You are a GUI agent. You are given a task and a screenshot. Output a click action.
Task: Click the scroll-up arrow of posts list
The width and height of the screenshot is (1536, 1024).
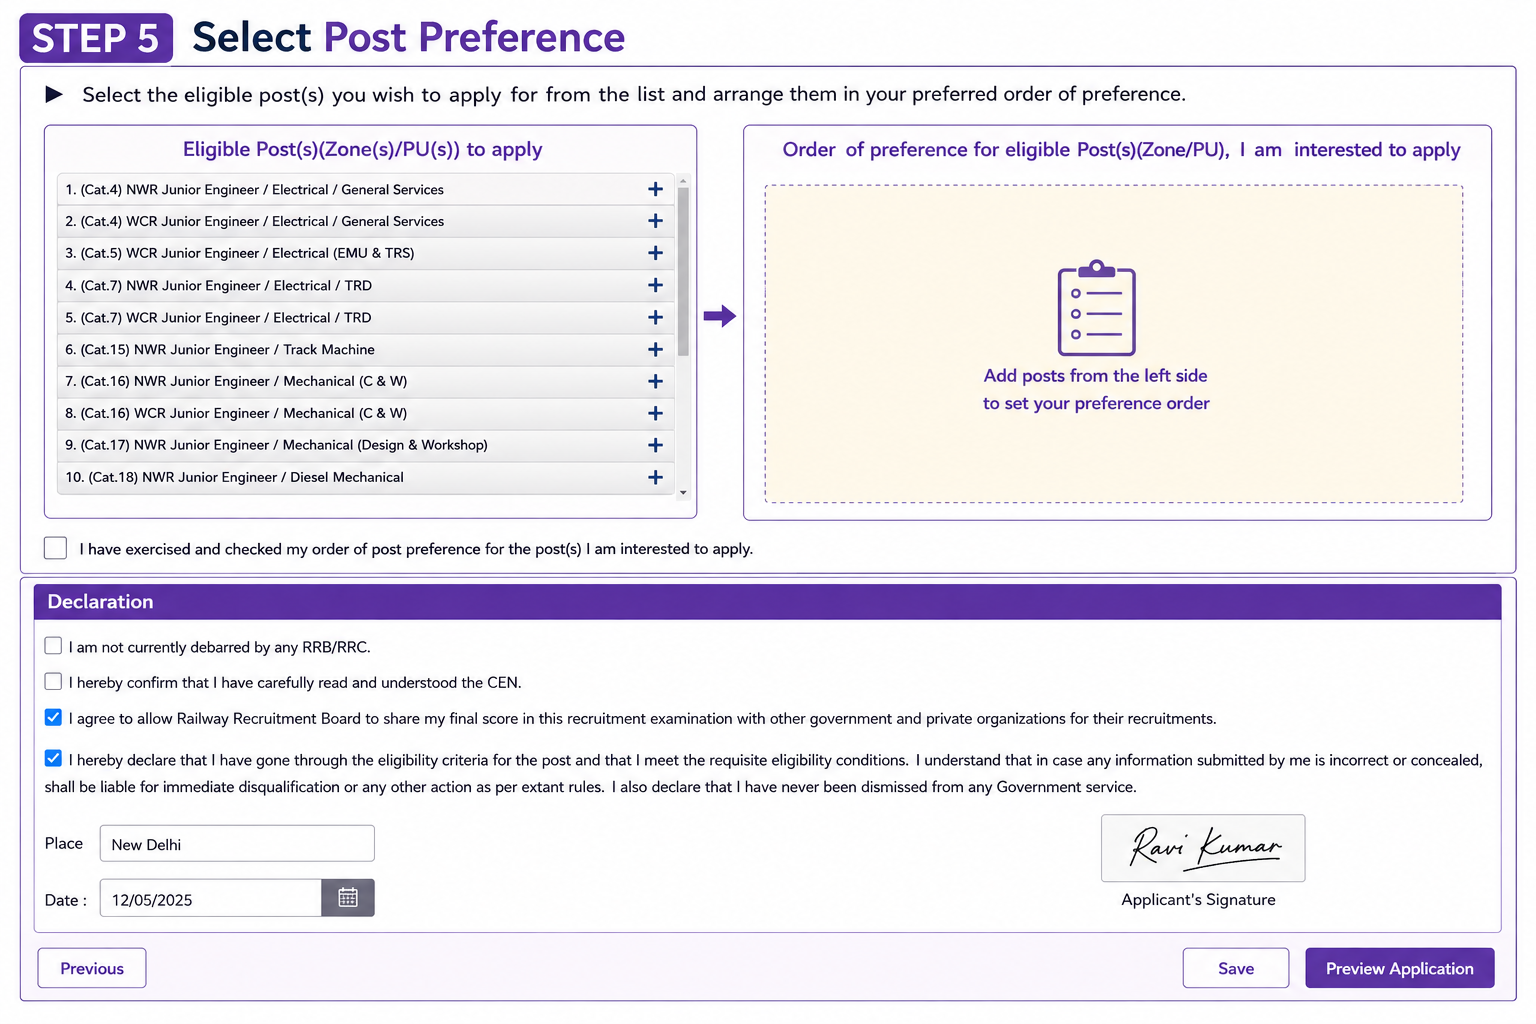pyautogui.click(x=683, y=181)
